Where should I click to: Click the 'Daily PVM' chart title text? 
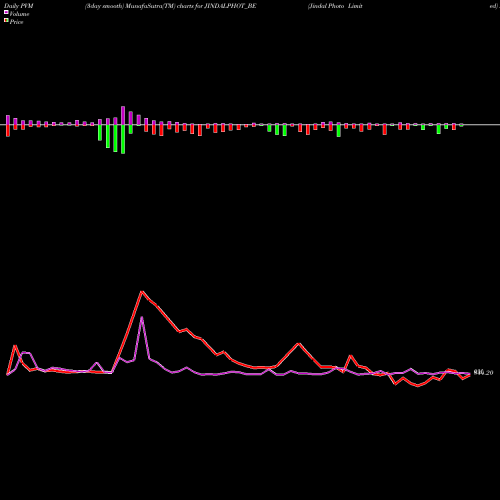pos(19,6)
